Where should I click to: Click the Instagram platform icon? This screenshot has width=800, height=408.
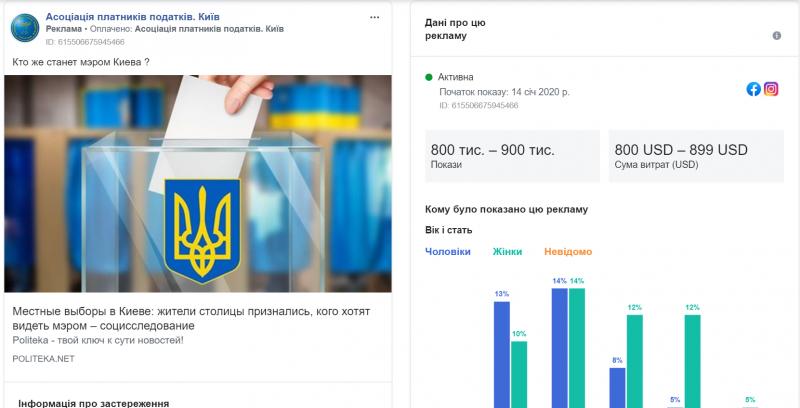click(x=771, y=89)
